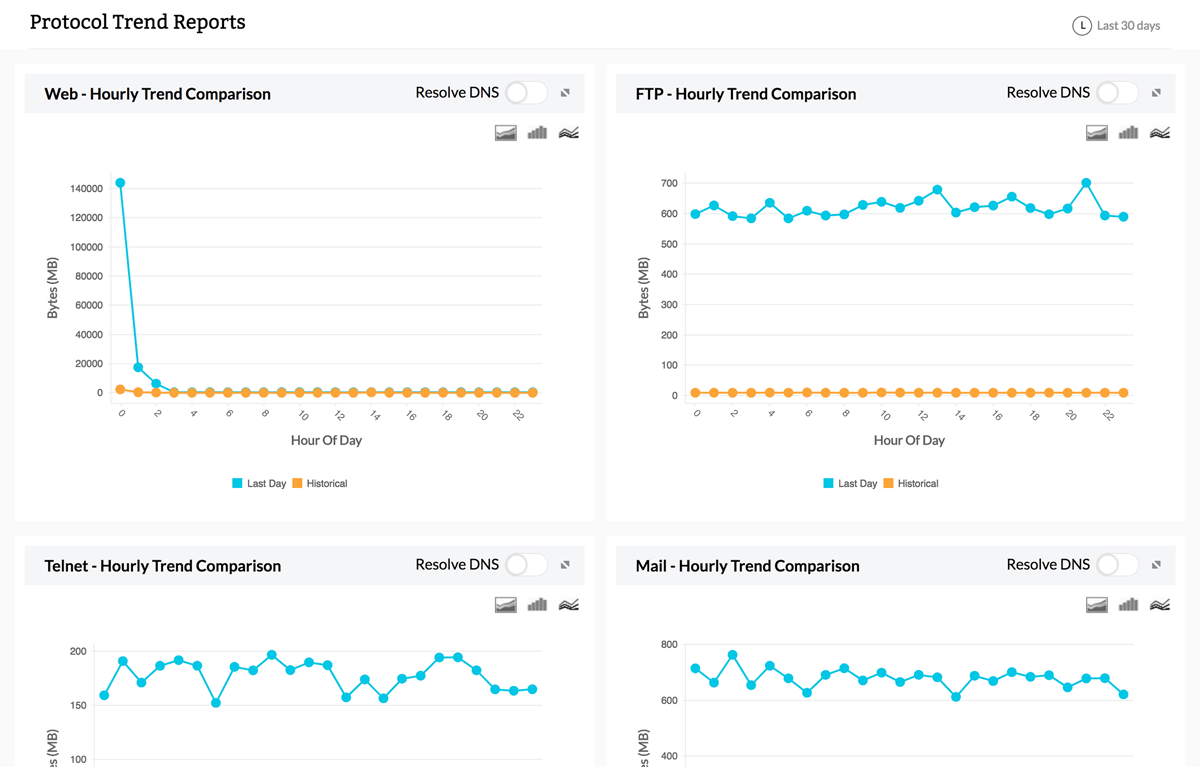
Task: Switch Mail chart to area view
Action: pyautogui.click(x=1097, y=605)
